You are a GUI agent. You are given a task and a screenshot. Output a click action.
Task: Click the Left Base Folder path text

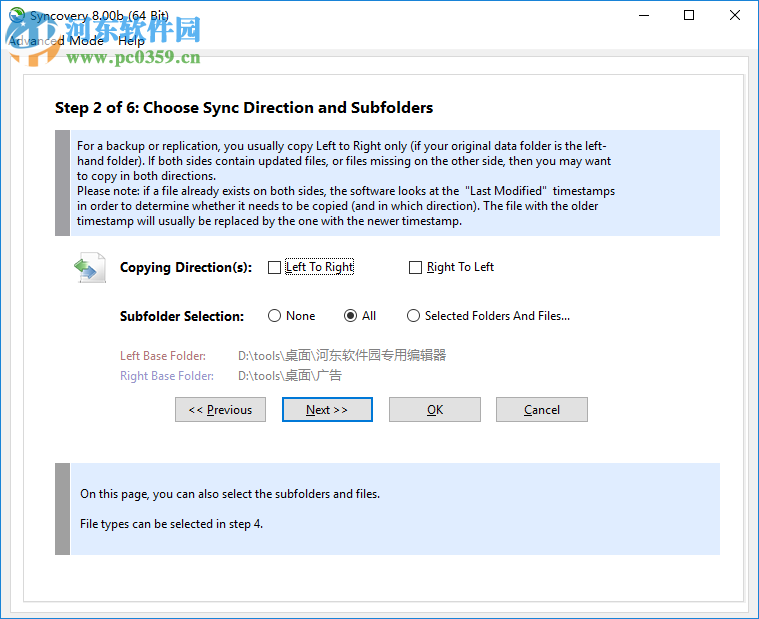[342, 355]
